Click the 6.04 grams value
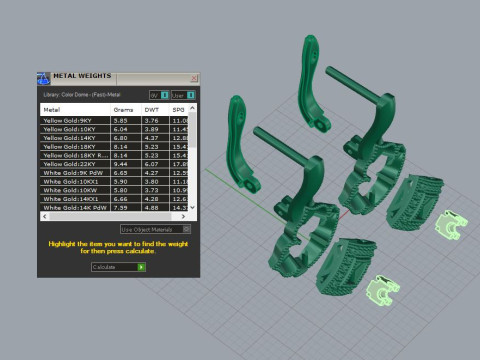The width and height of the screenshot is (480, 360). pos(120,129)
